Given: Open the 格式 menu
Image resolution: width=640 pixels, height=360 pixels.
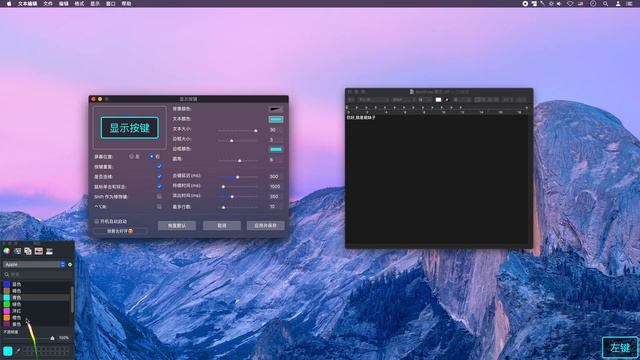Looking at the screenshot, I should click(79, 3).
